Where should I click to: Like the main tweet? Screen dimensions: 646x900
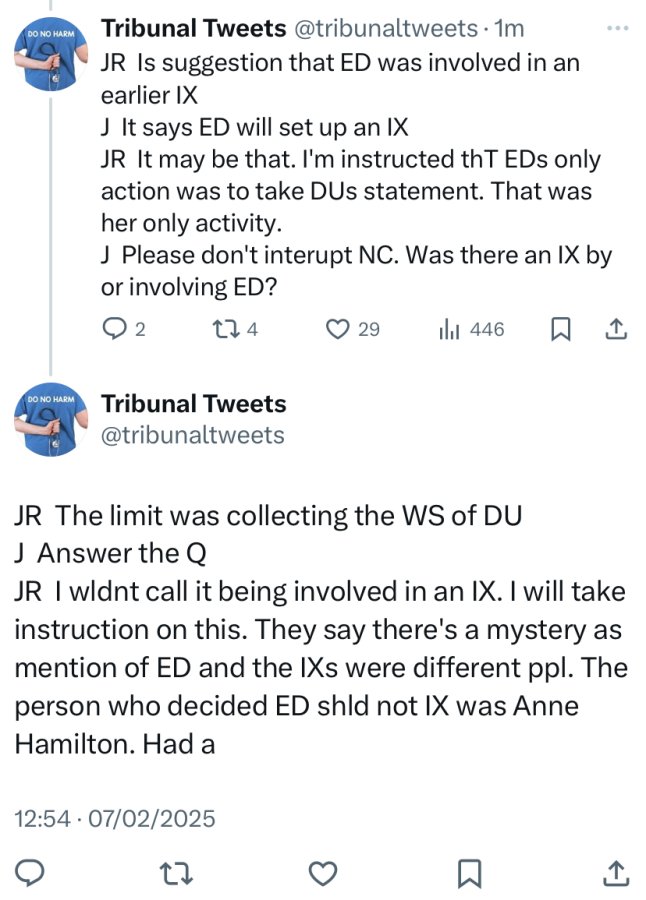pos(323,874)
